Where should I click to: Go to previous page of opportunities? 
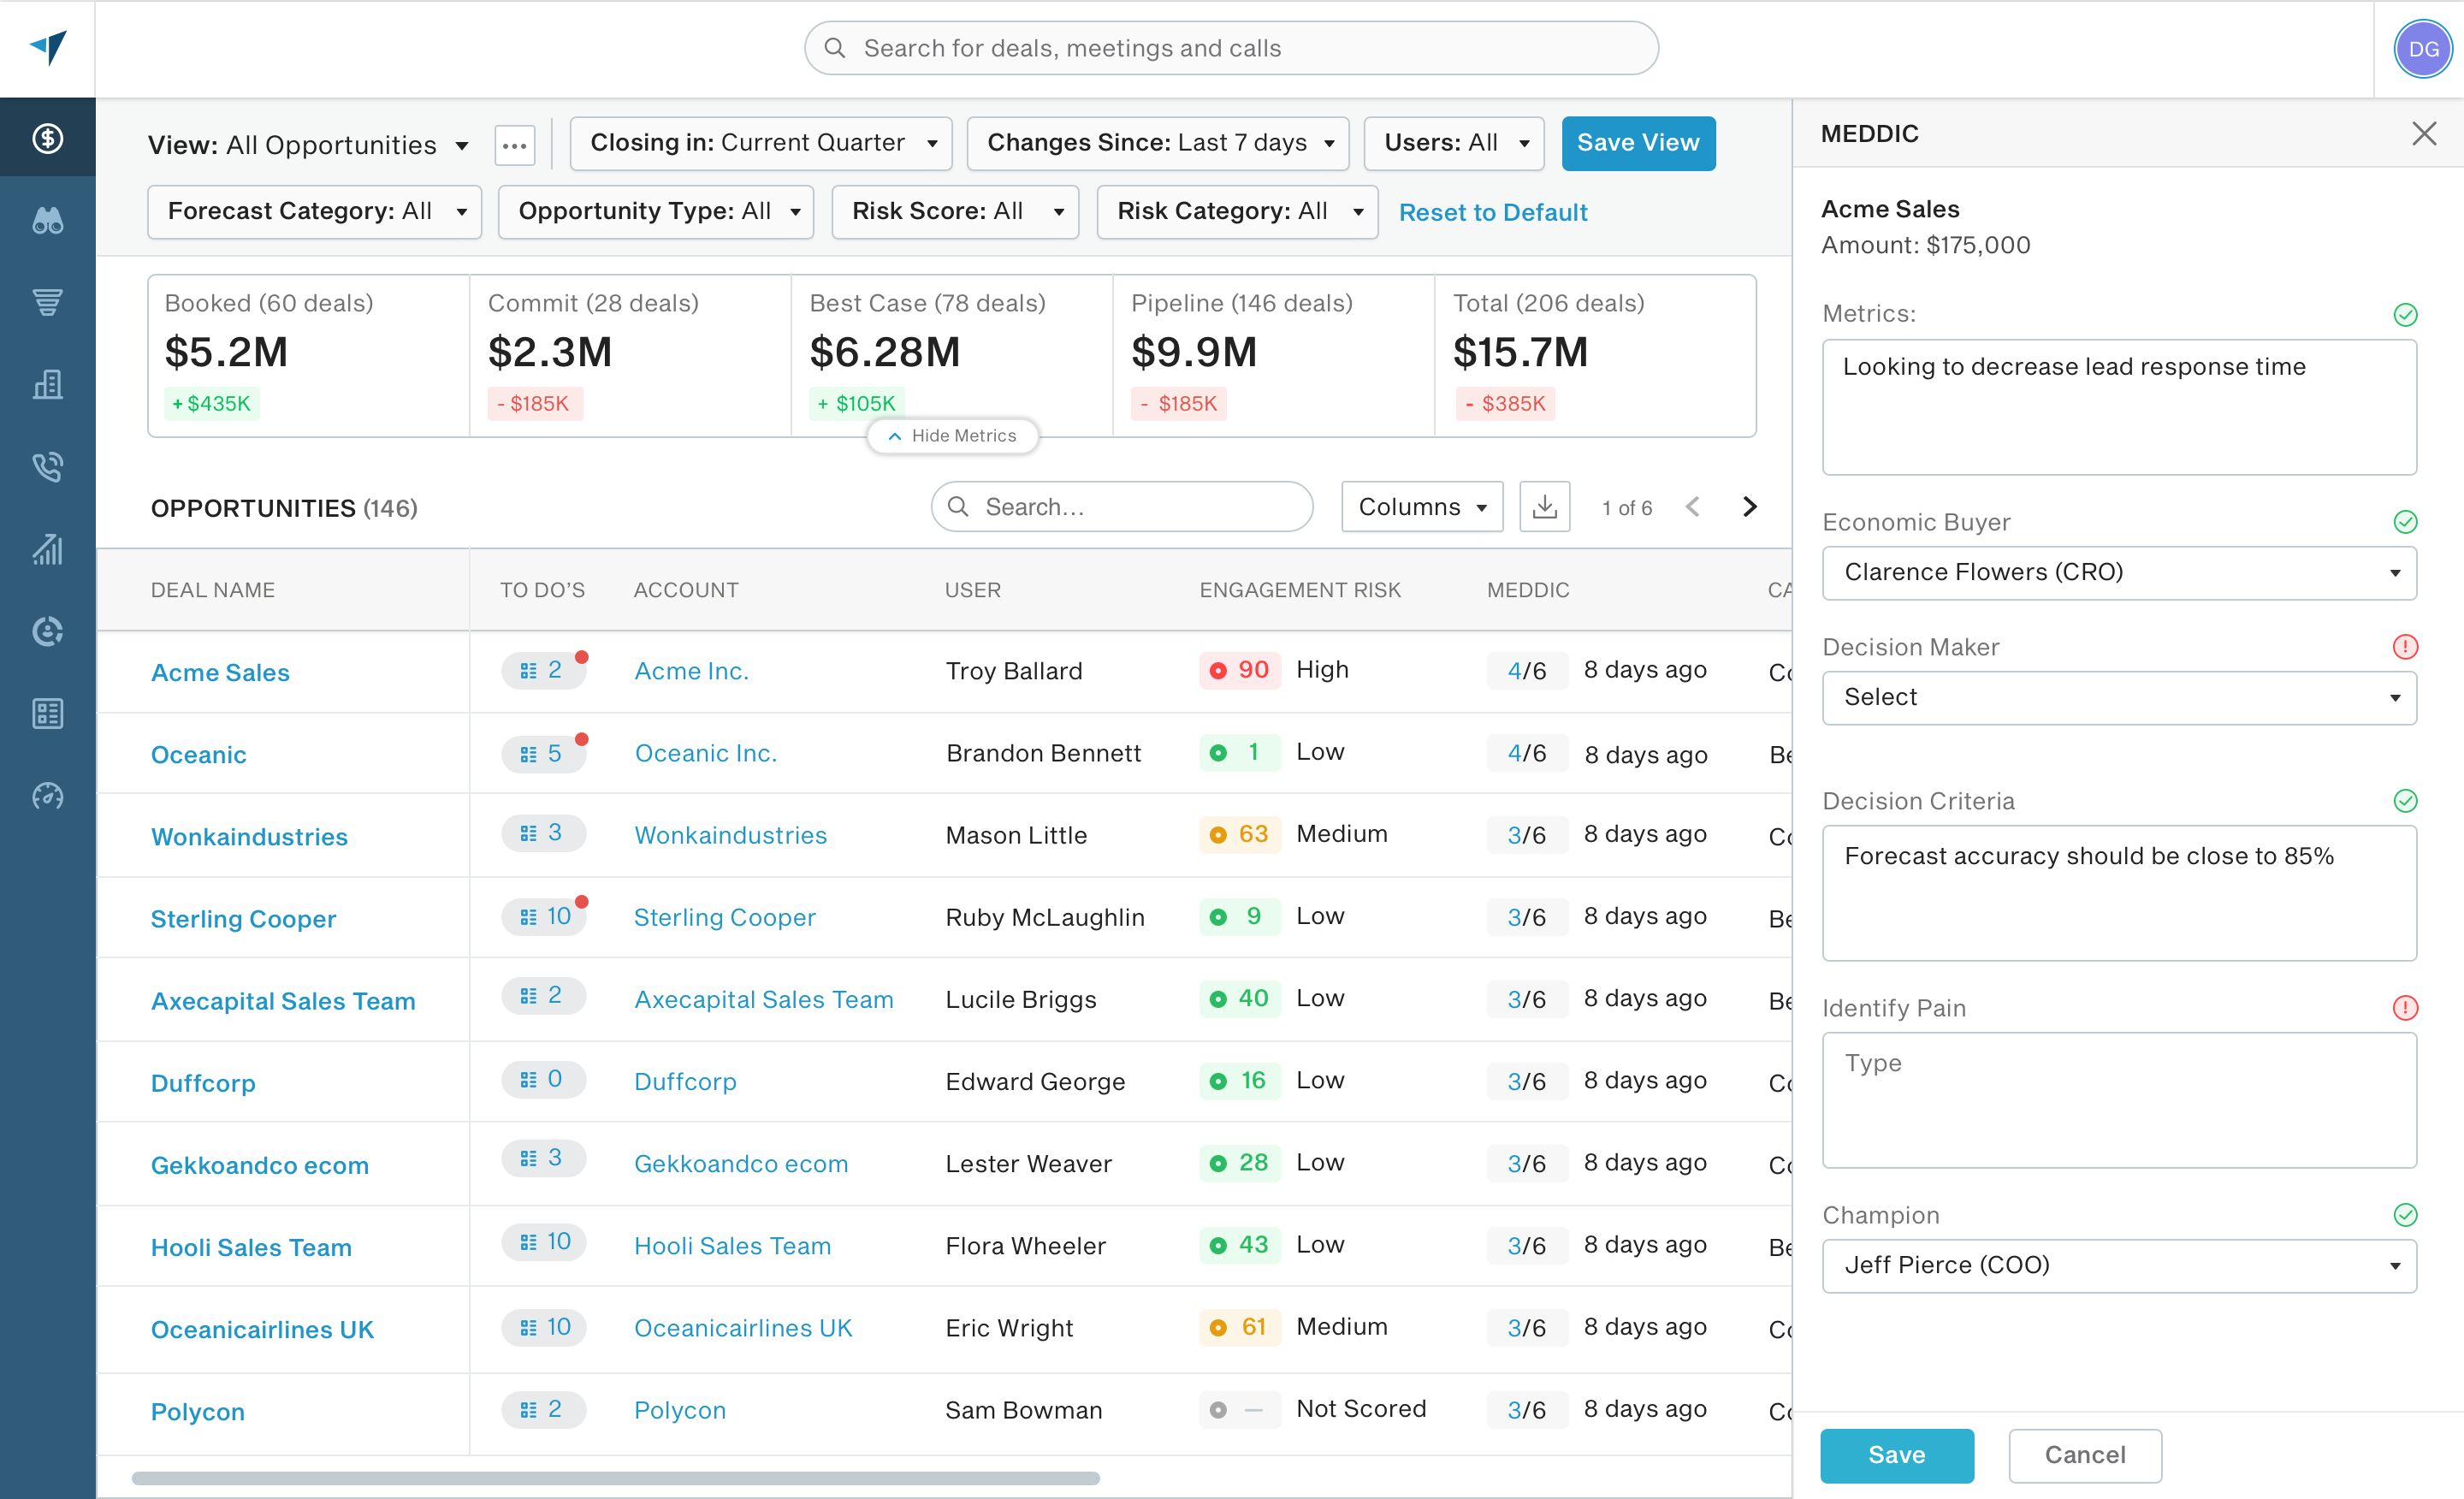click(1692, 507)
